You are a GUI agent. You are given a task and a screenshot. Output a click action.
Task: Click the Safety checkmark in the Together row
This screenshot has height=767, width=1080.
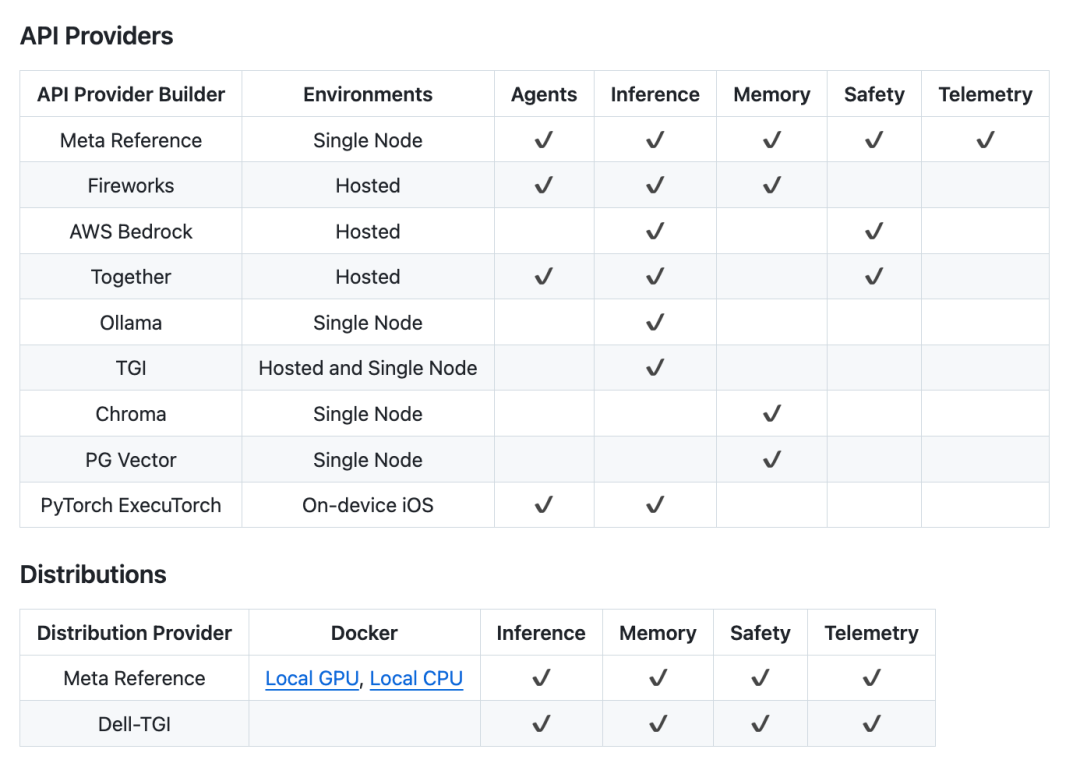pos(873,277)
